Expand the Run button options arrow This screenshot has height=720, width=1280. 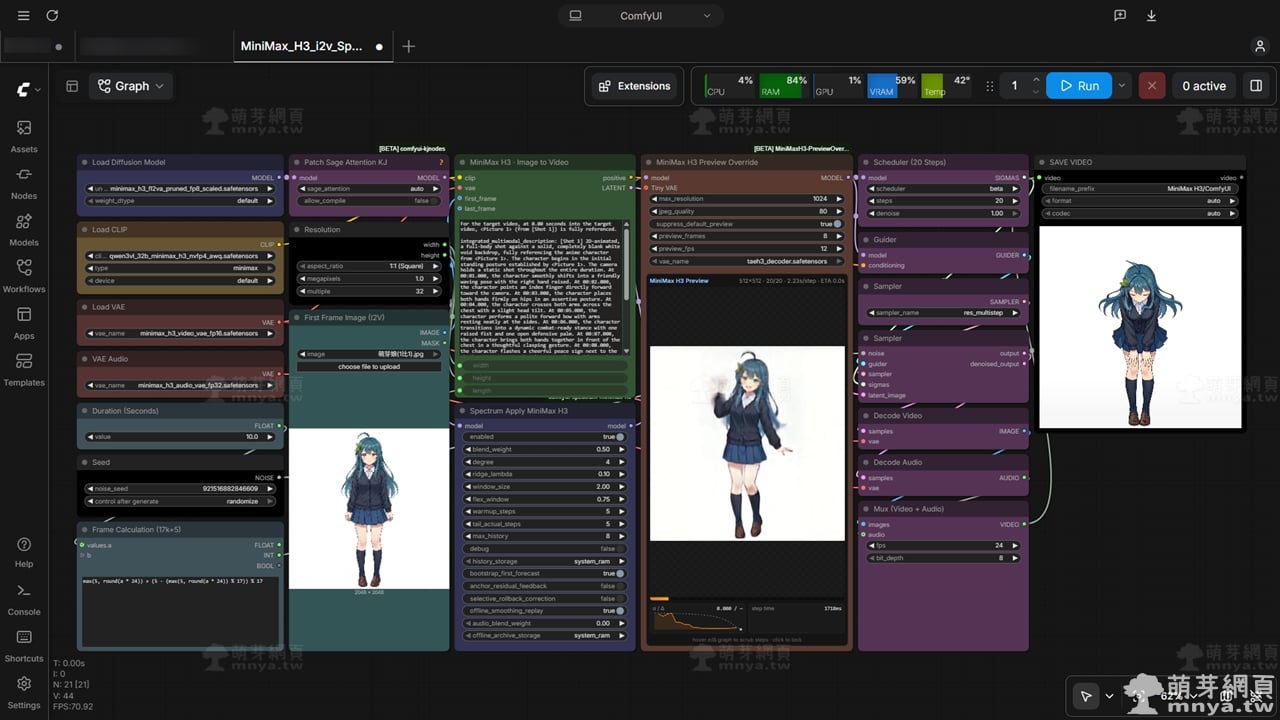(1121, 86)
